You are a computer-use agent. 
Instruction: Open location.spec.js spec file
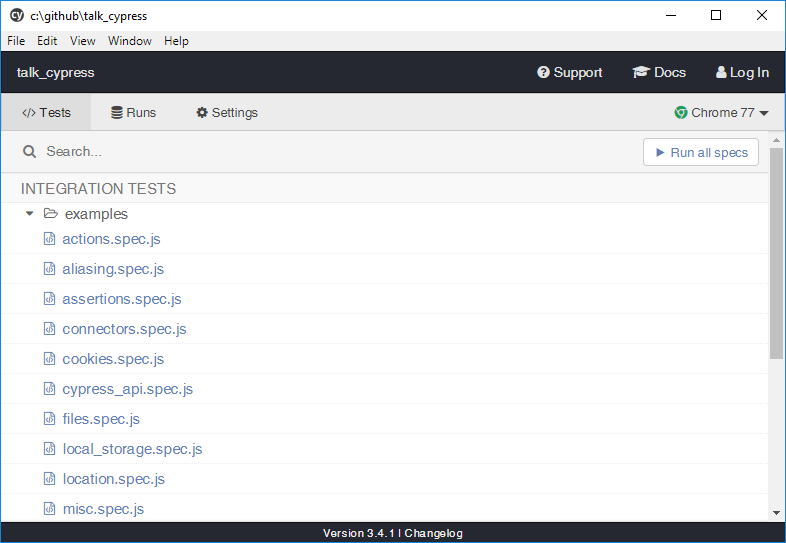pyautogui.click(x=113, y=479)
